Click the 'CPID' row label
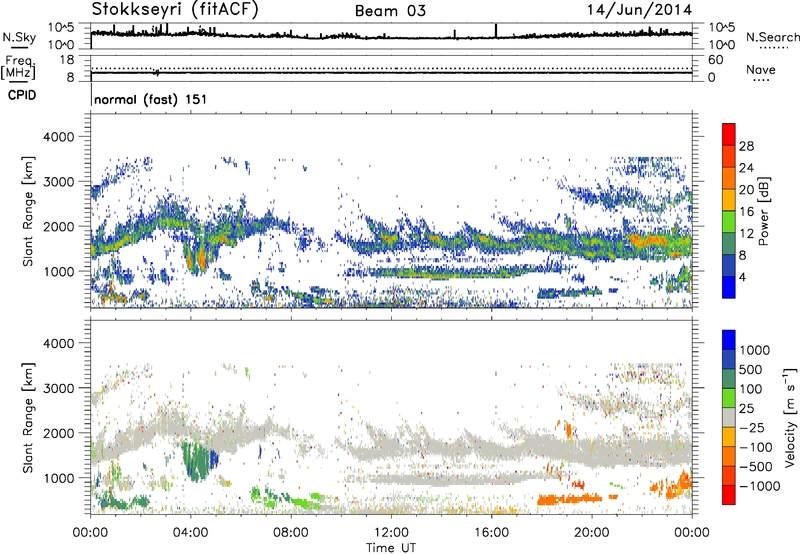The image size is (800, 554). (22, 95)
